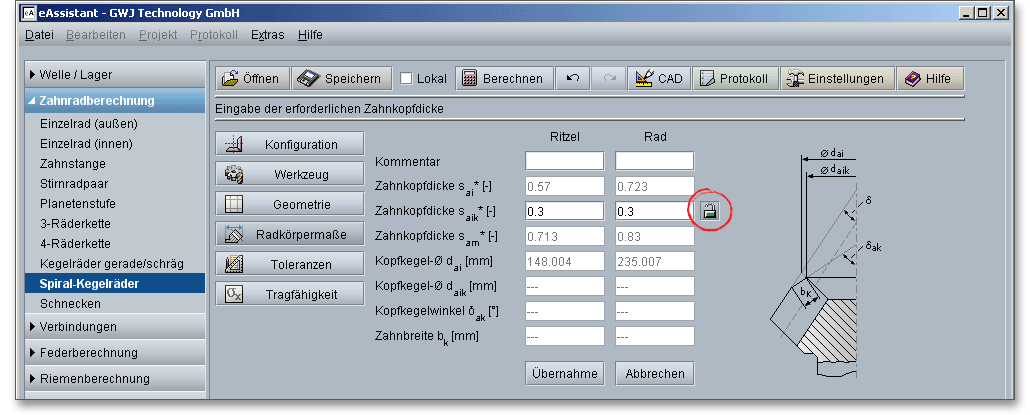Open the Extras menu

point(267,34)
